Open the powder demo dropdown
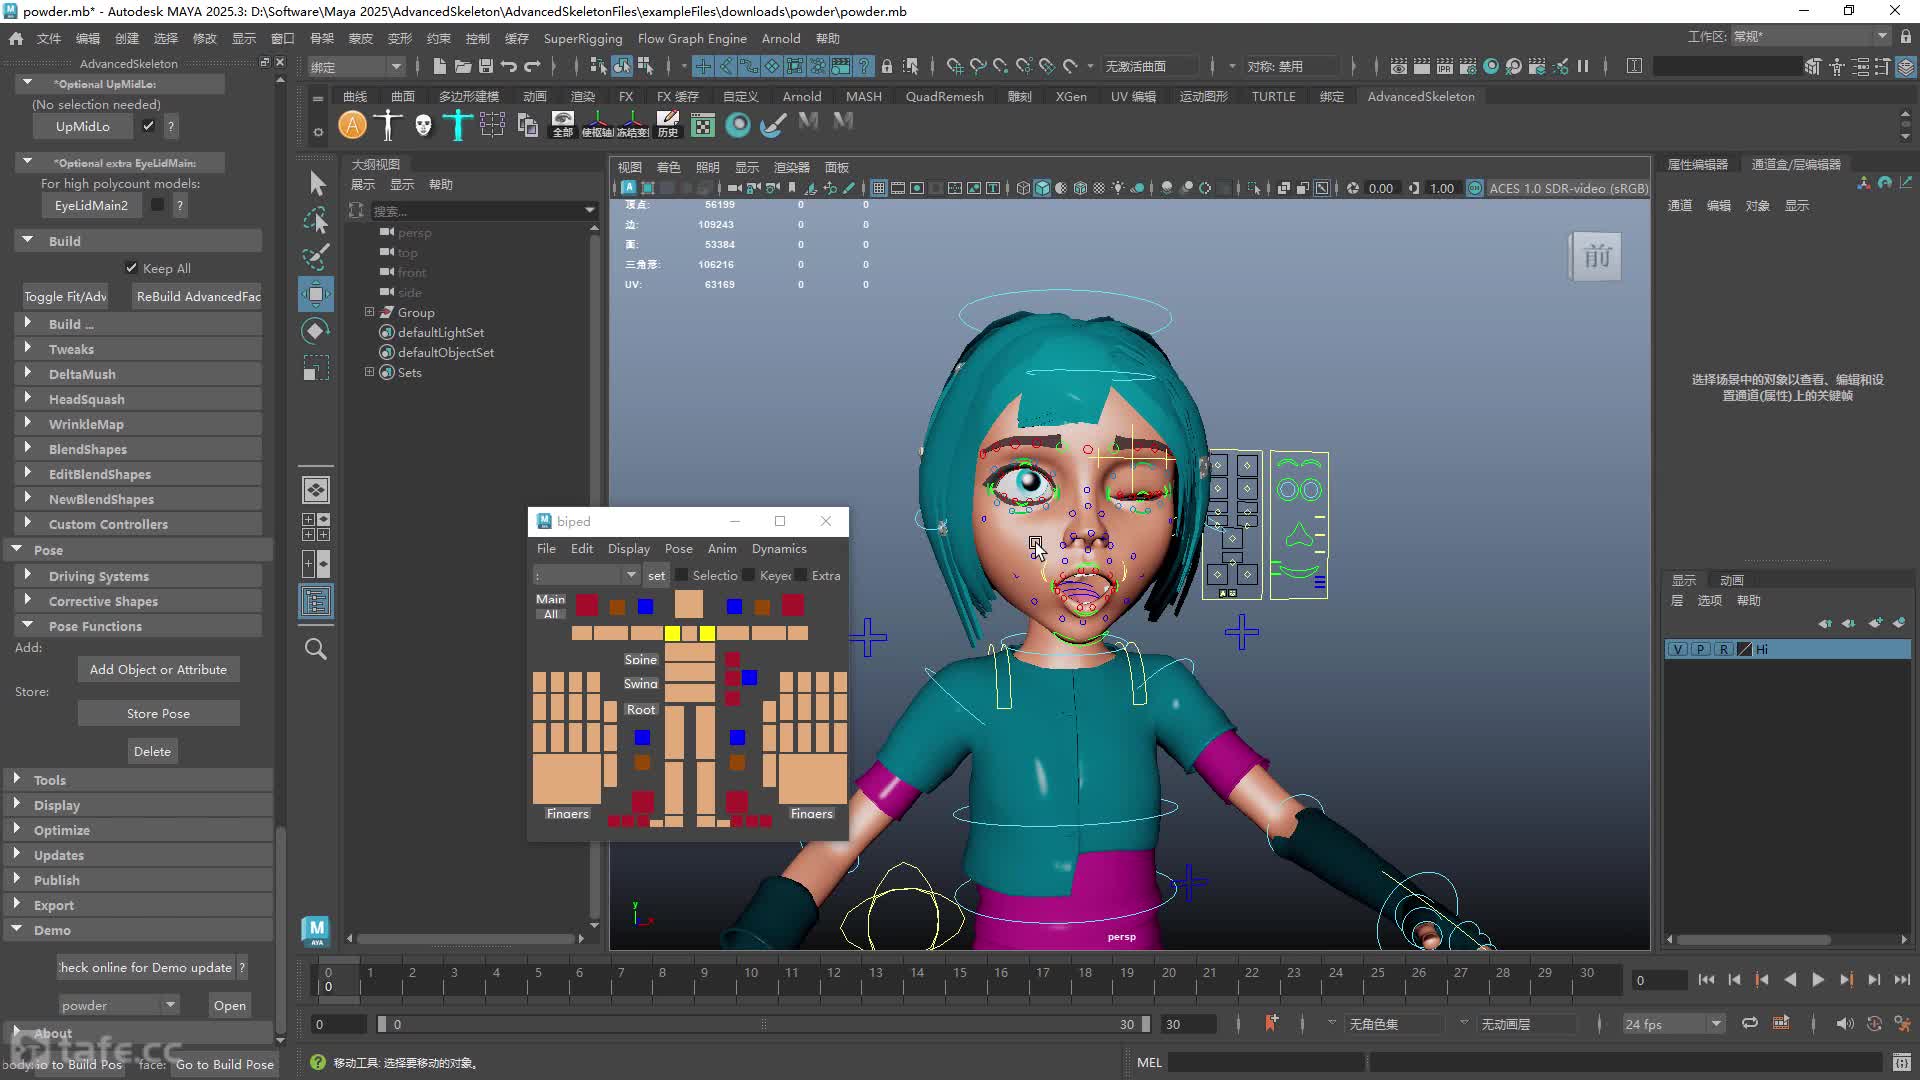 click(x=118, y=1005)
